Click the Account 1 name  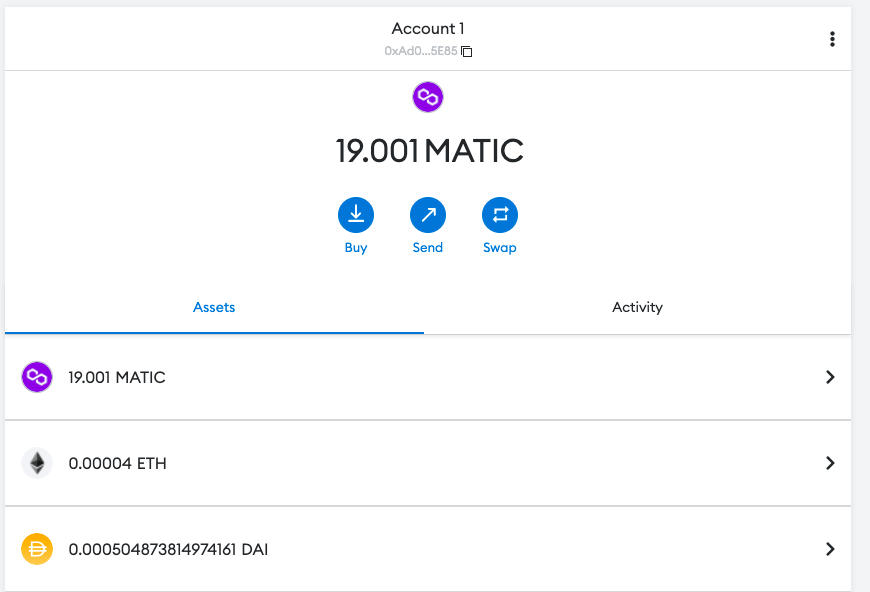click(x=428, y=28)
